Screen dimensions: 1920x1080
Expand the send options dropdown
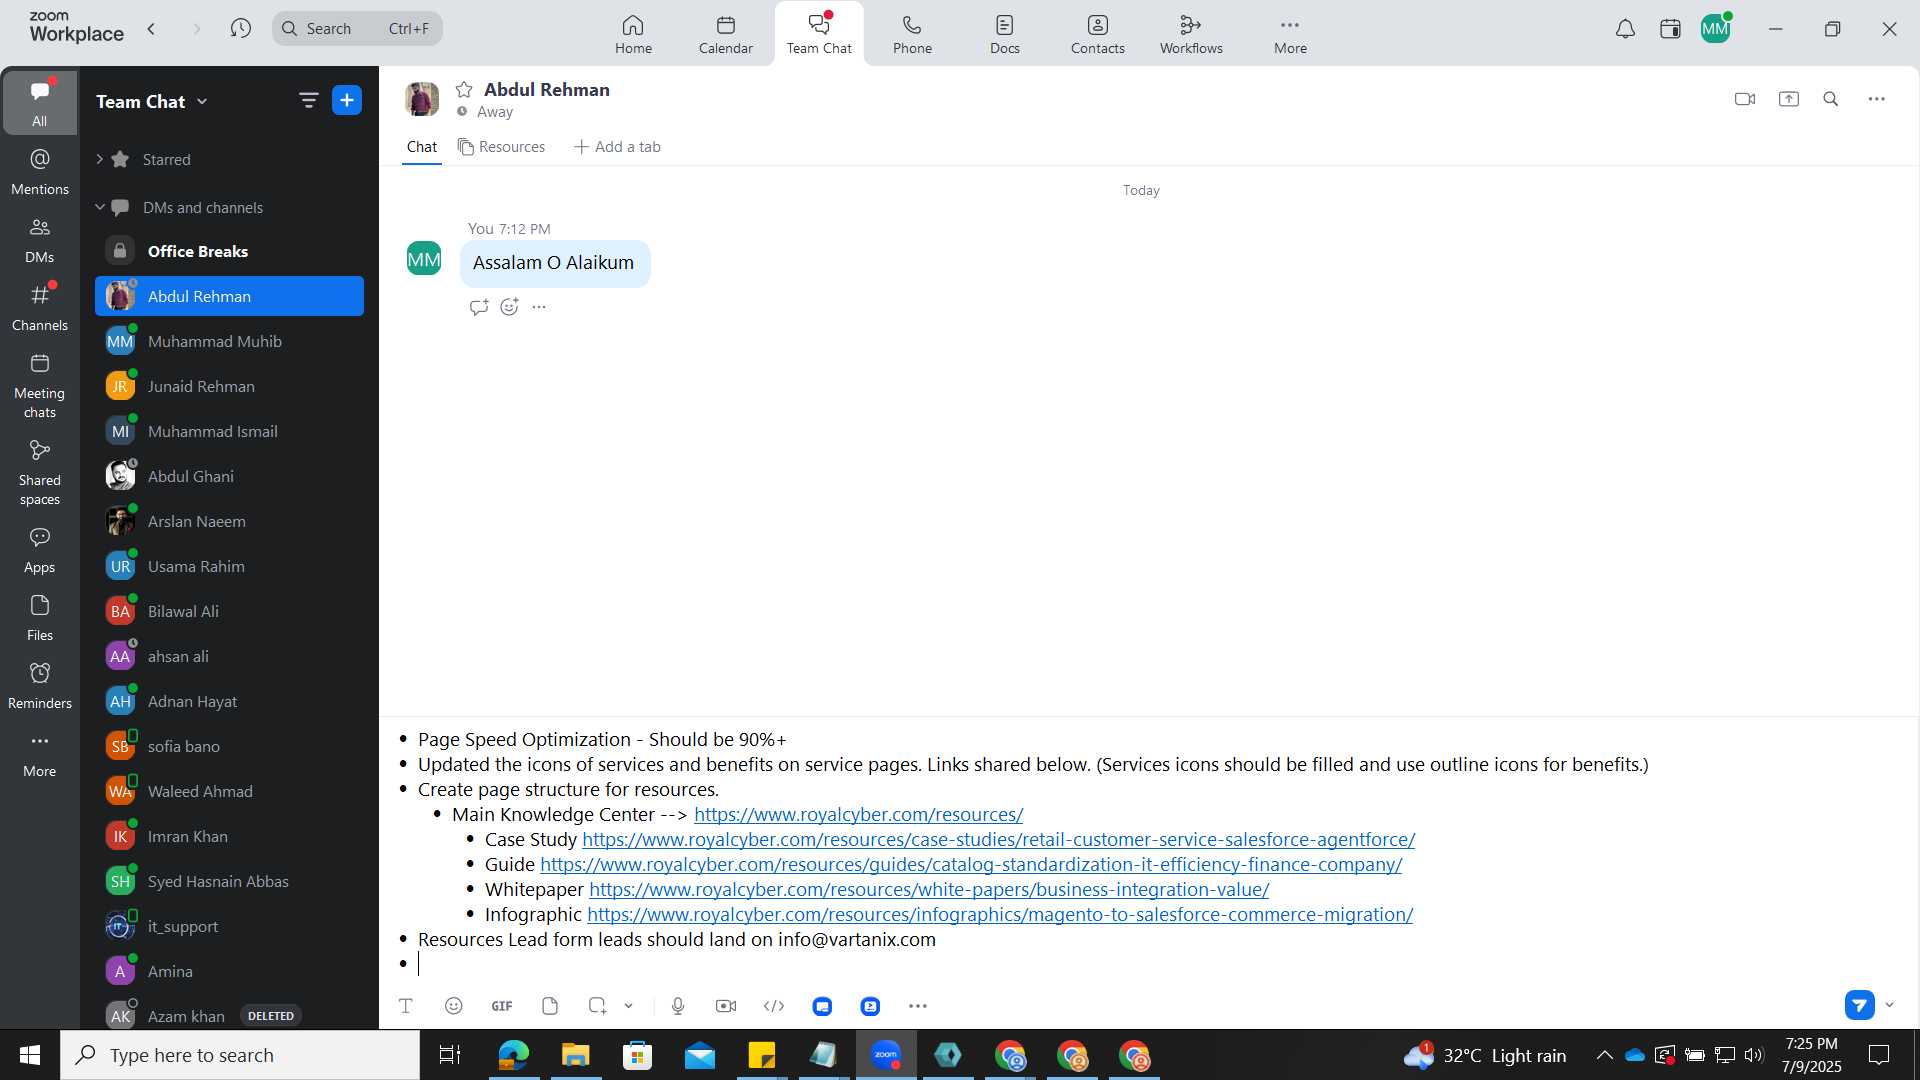click(1889, 1005)
